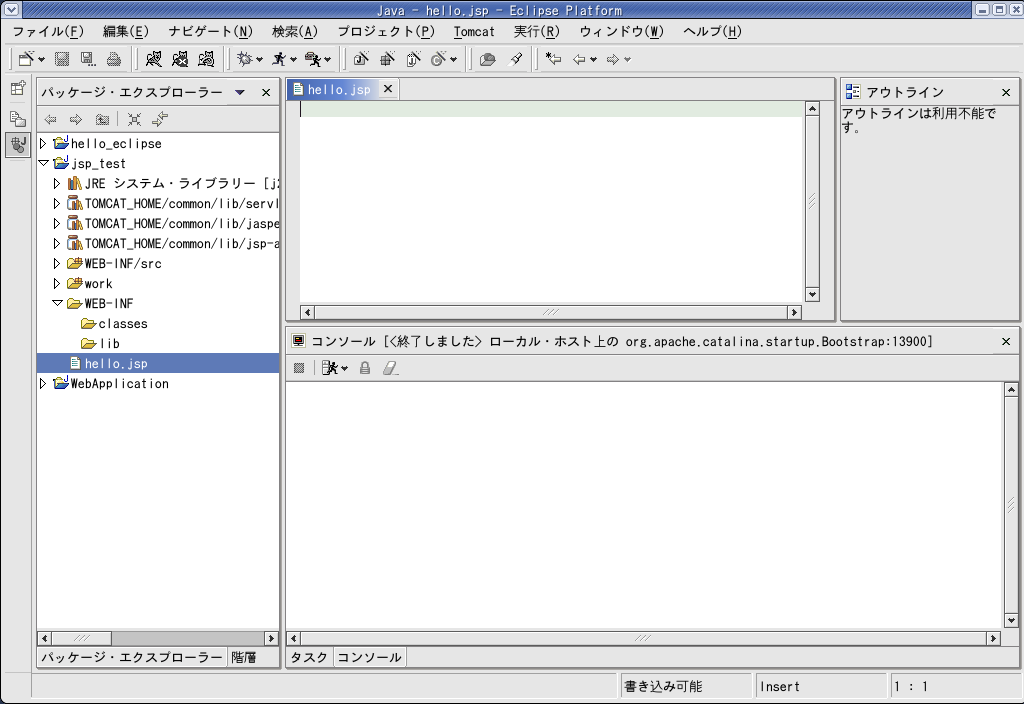Viewport: 1024px width, 704px height.
Task: Select the Java perspective icon in left bar
Action: 18,145
